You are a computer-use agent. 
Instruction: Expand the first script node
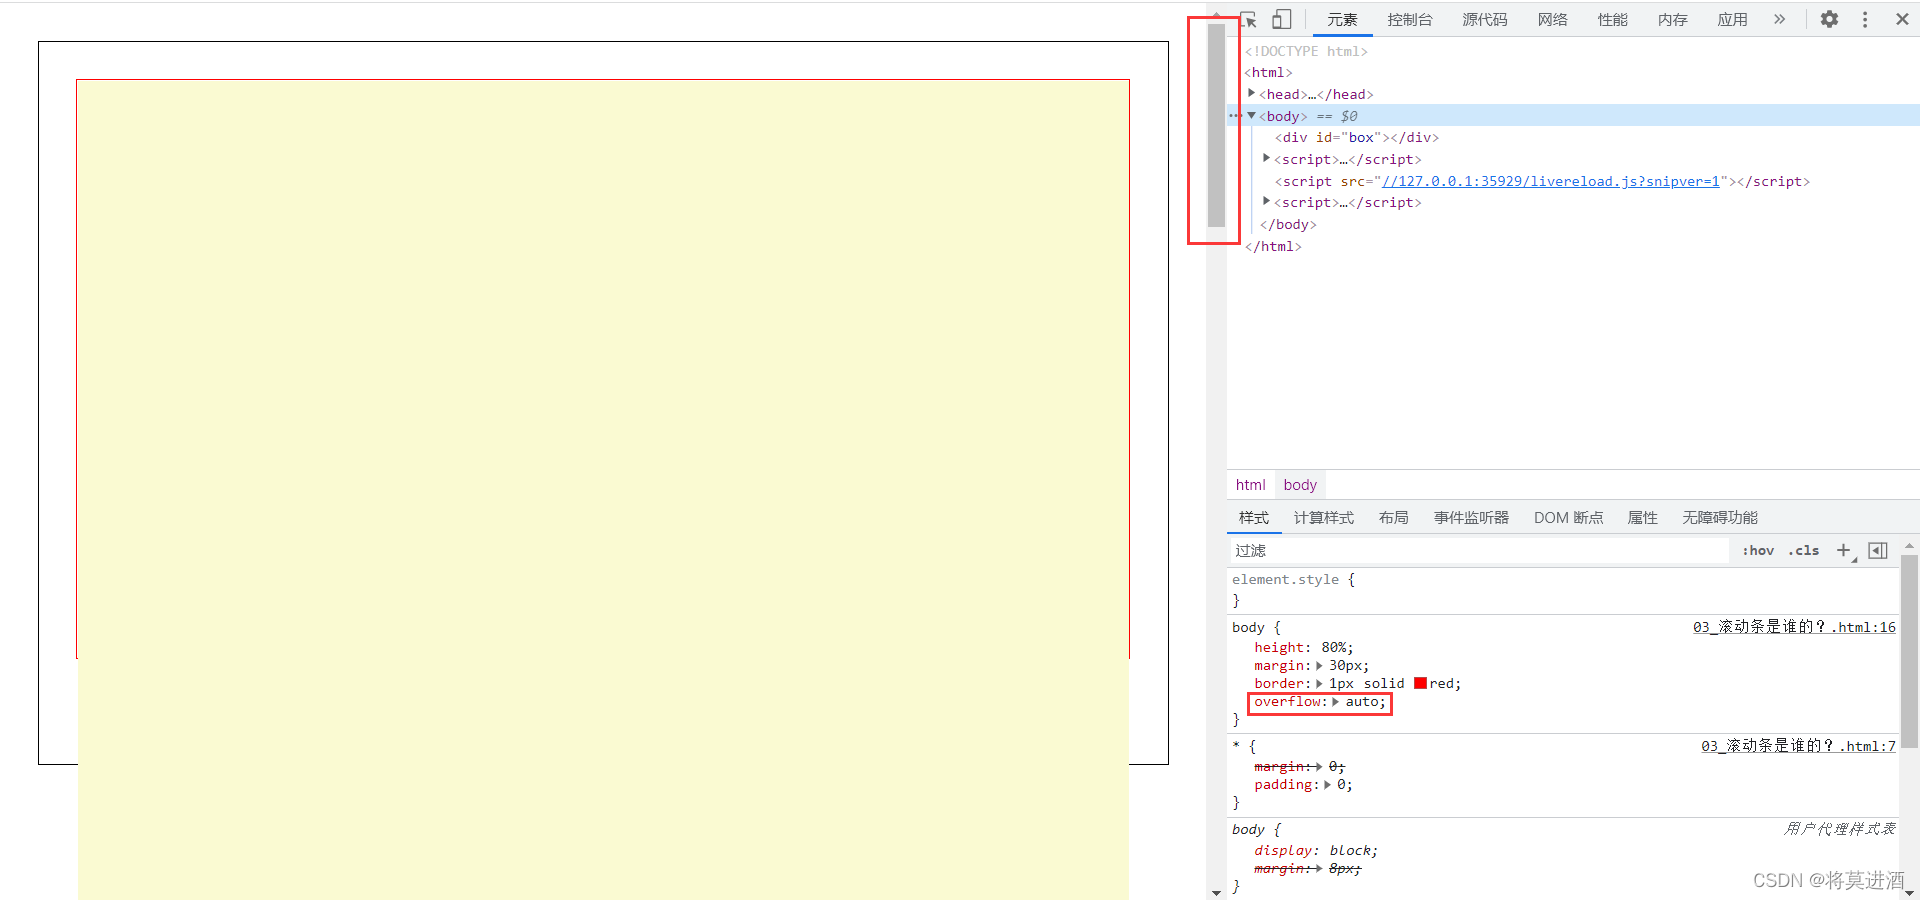(x=1266, y=158)
